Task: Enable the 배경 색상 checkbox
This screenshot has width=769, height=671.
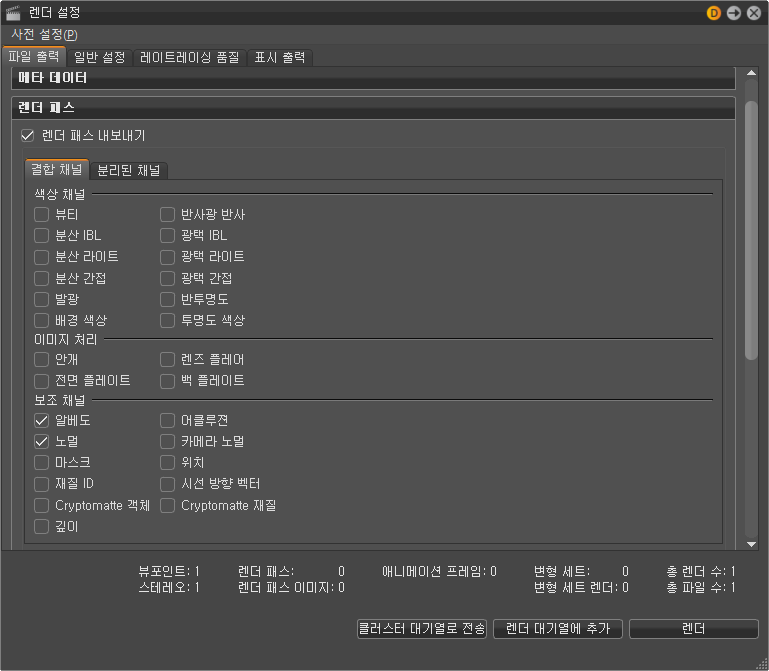Action: pyautogui.click(x=41, y=320)
